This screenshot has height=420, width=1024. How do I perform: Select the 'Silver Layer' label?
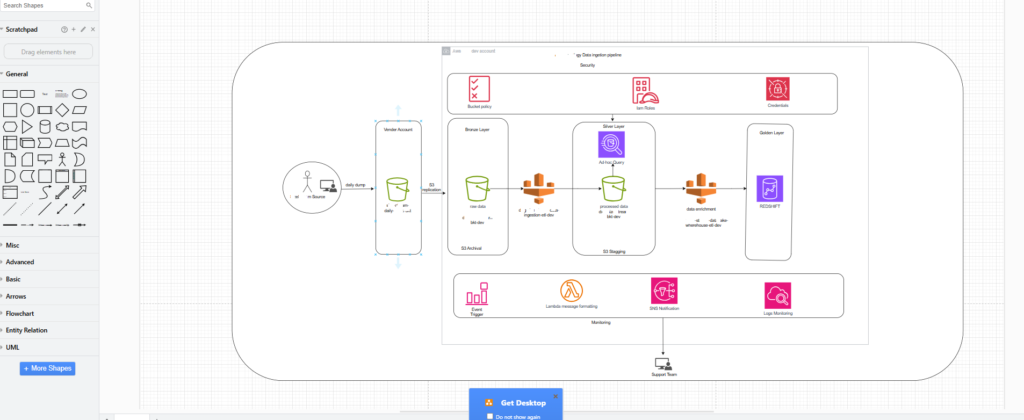(x=613, y=126)
